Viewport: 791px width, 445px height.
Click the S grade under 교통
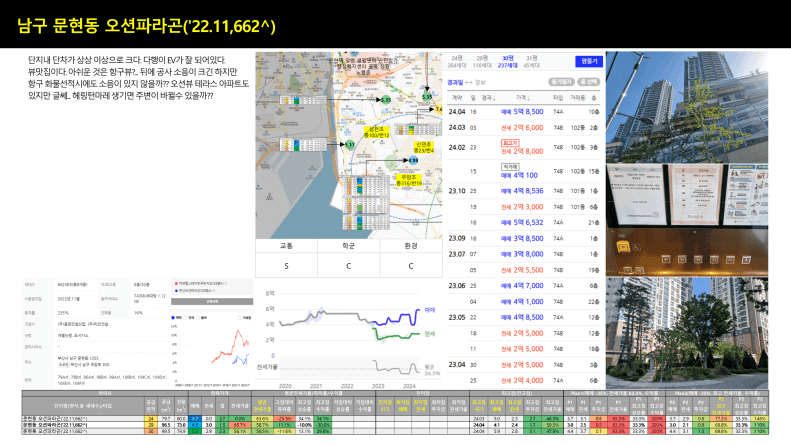click(x=287, y=265)
